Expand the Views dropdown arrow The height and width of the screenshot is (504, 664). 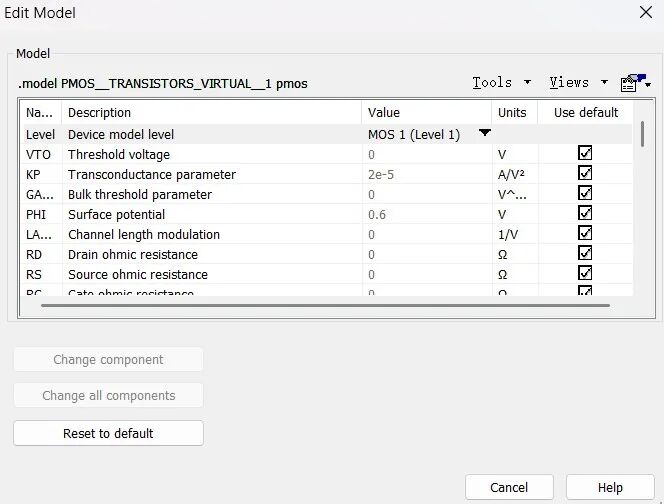click(604, 82)
